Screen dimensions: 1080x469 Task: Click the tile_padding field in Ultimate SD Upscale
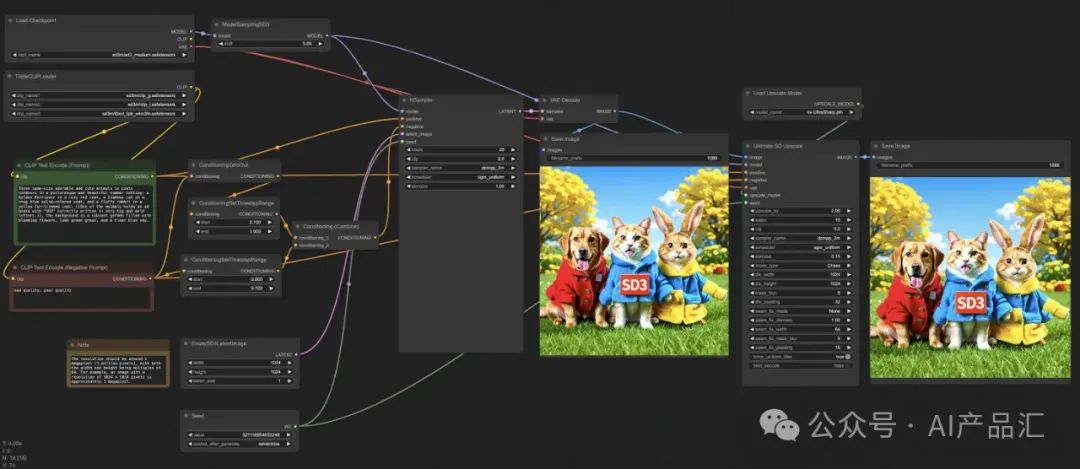pyautogui.click(x=801, y=302)
